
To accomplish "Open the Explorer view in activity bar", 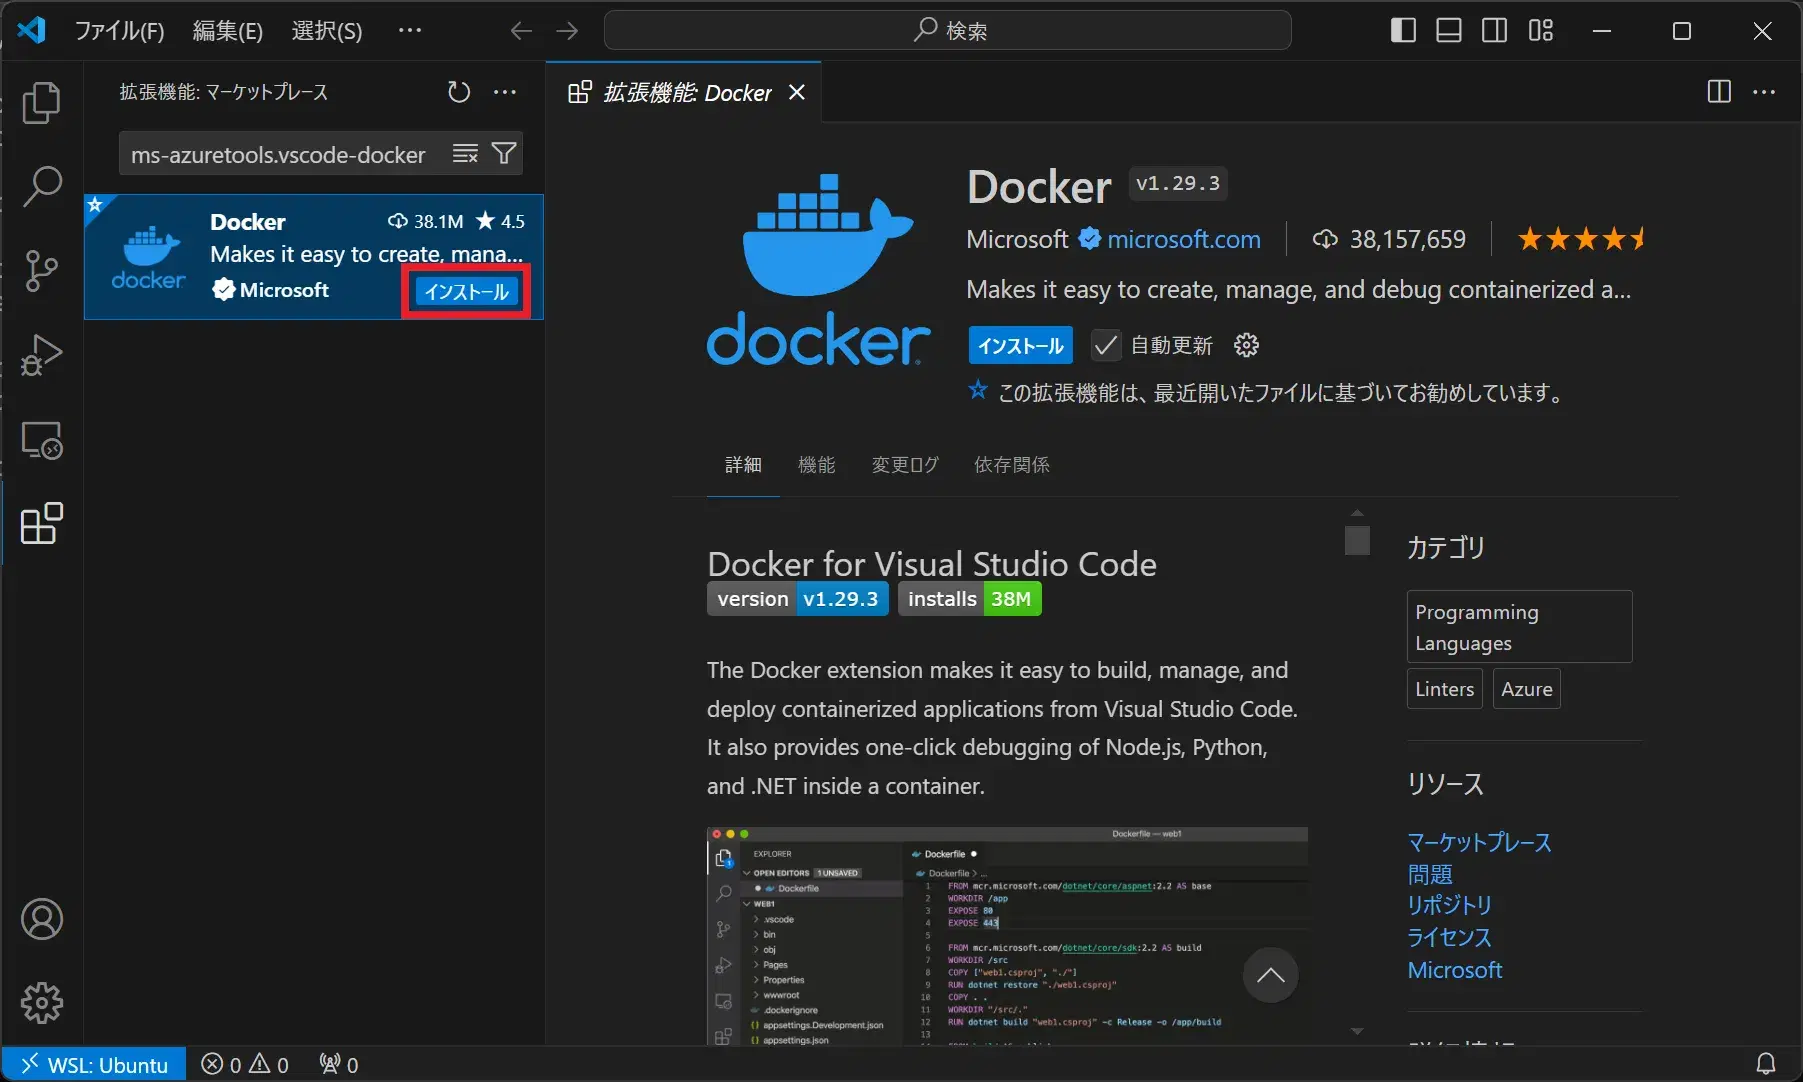I will pos(42,103).
